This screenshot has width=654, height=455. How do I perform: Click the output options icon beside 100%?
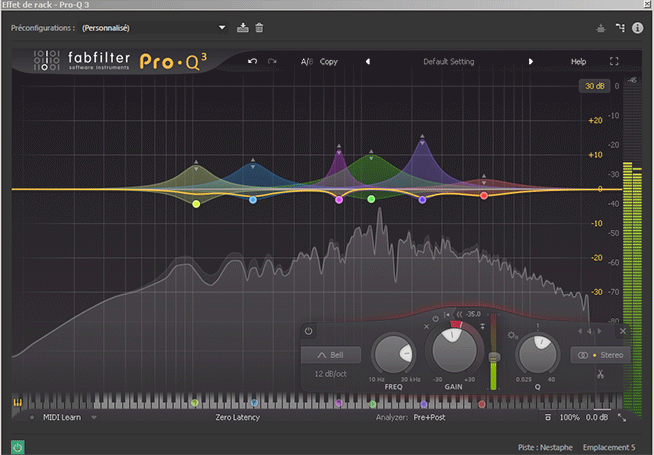pyautogui.click(x=548, y=417)
